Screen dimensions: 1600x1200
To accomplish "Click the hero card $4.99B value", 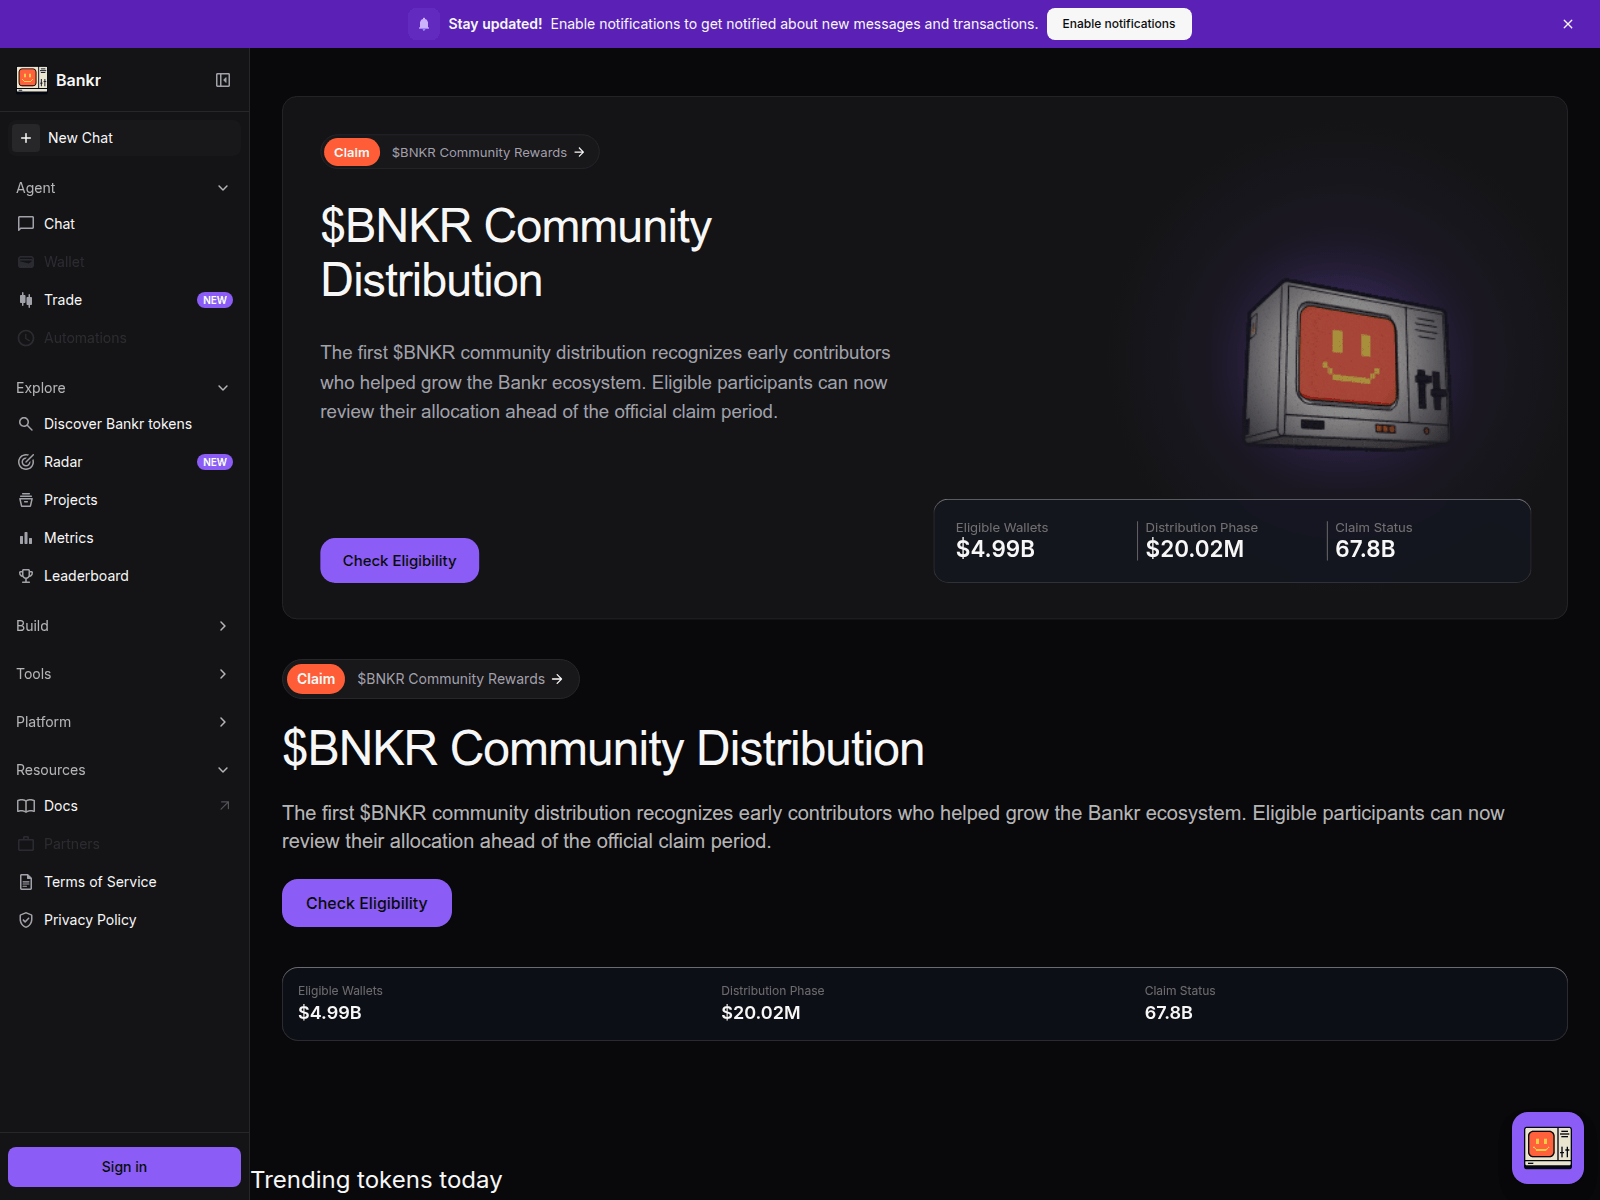I will point(995,549).
